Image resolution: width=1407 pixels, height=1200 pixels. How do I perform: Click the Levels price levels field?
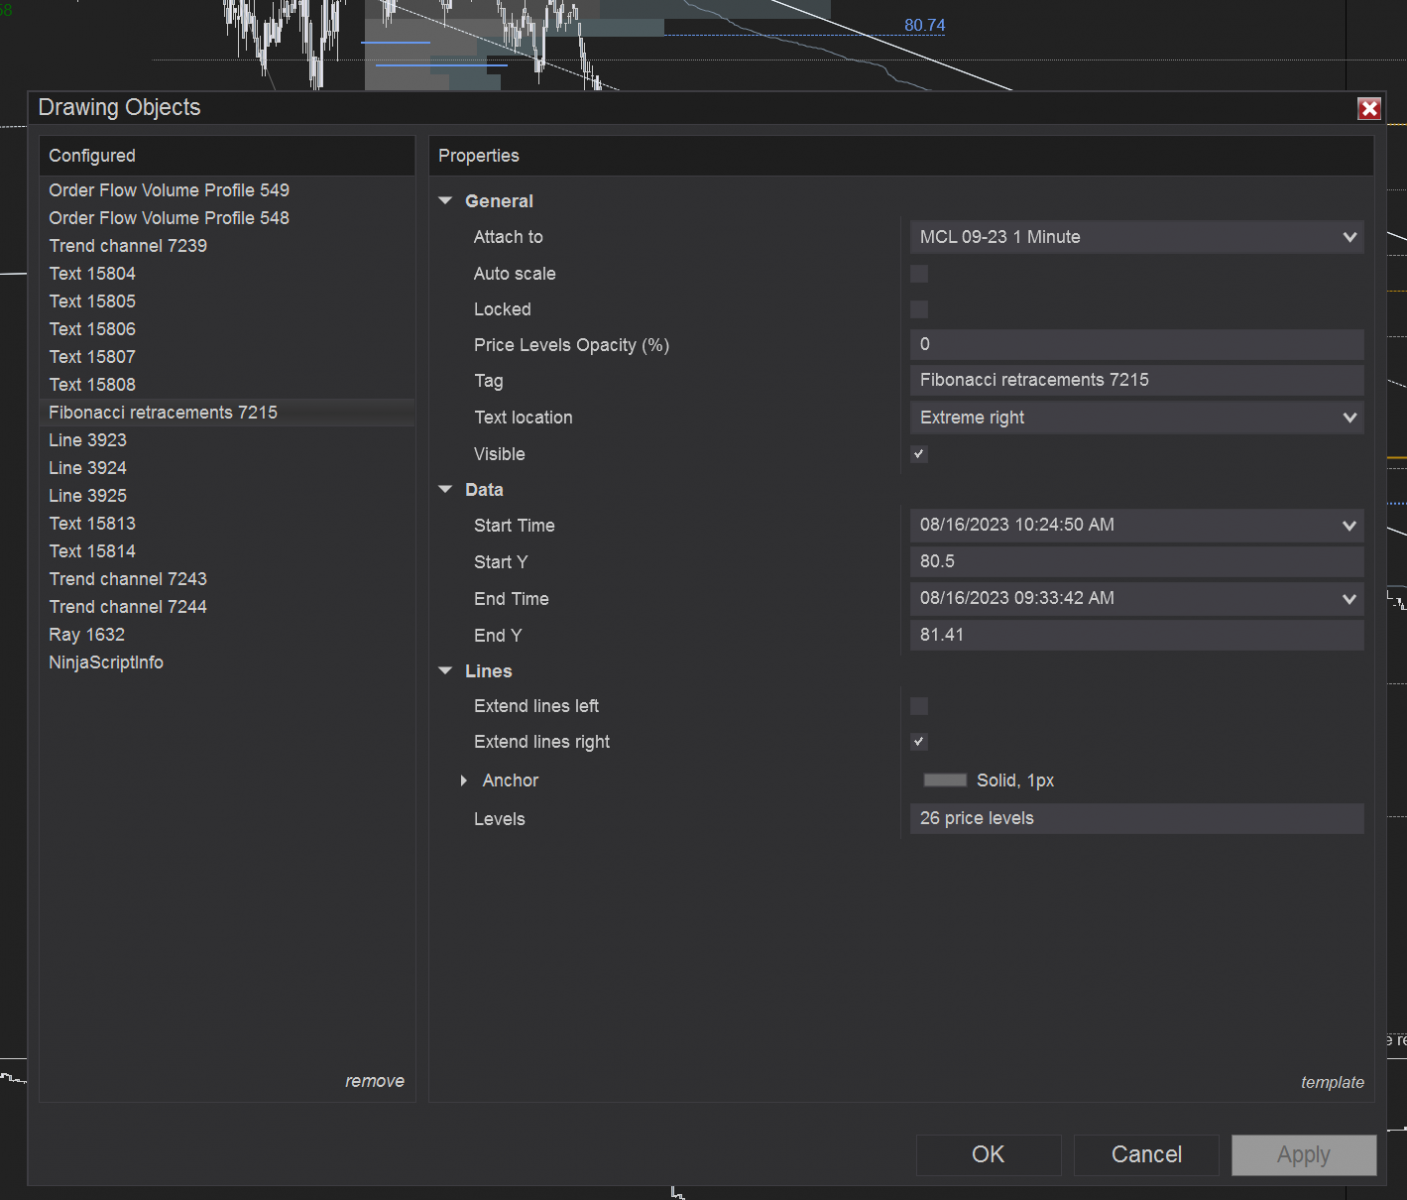(x=1136, y=819)
